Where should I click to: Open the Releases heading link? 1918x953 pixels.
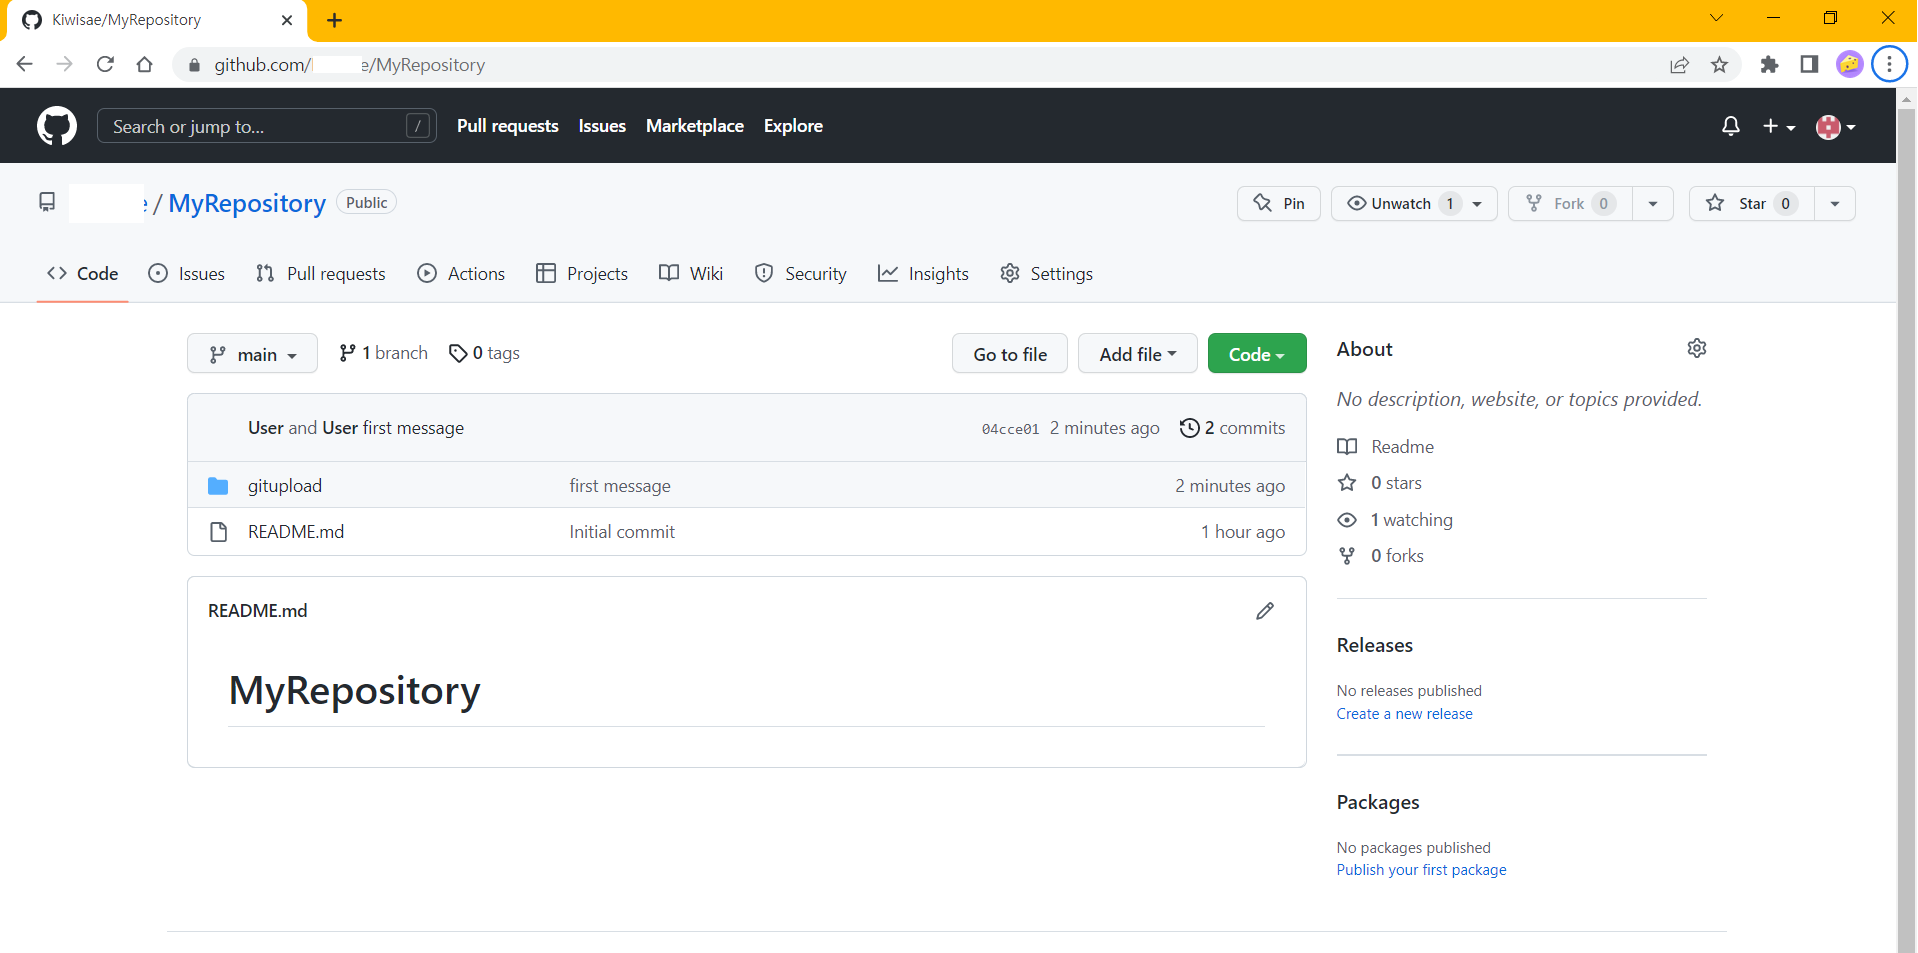point(1374,646)
